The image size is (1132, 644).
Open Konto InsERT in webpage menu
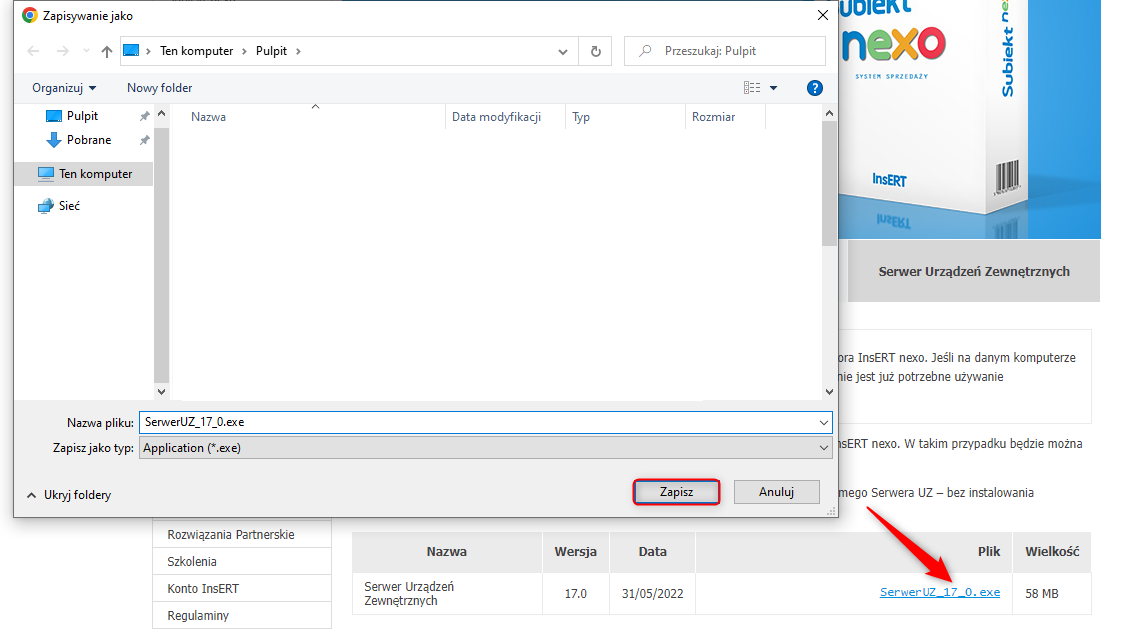coord(203,588)
